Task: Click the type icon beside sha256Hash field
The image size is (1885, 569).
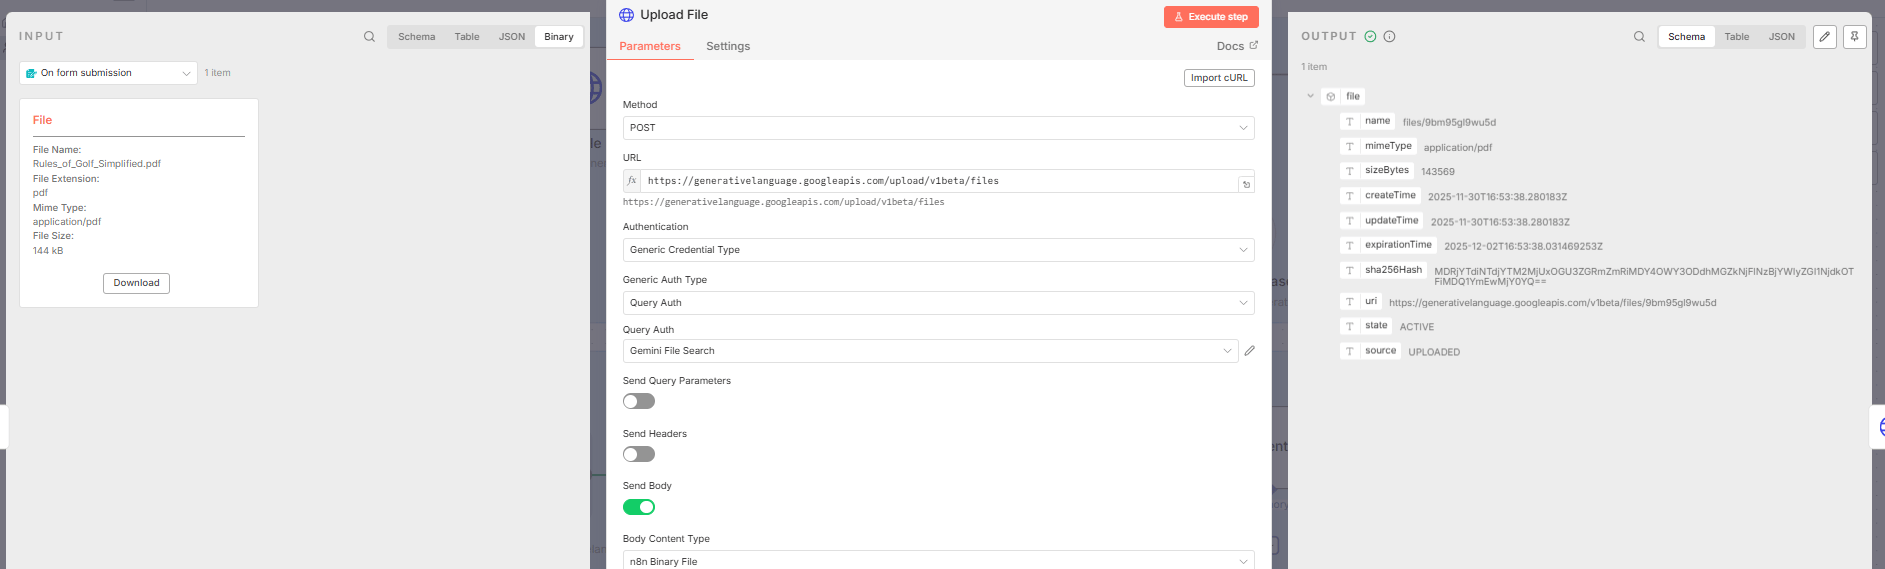Action: tap(1350, 270)
